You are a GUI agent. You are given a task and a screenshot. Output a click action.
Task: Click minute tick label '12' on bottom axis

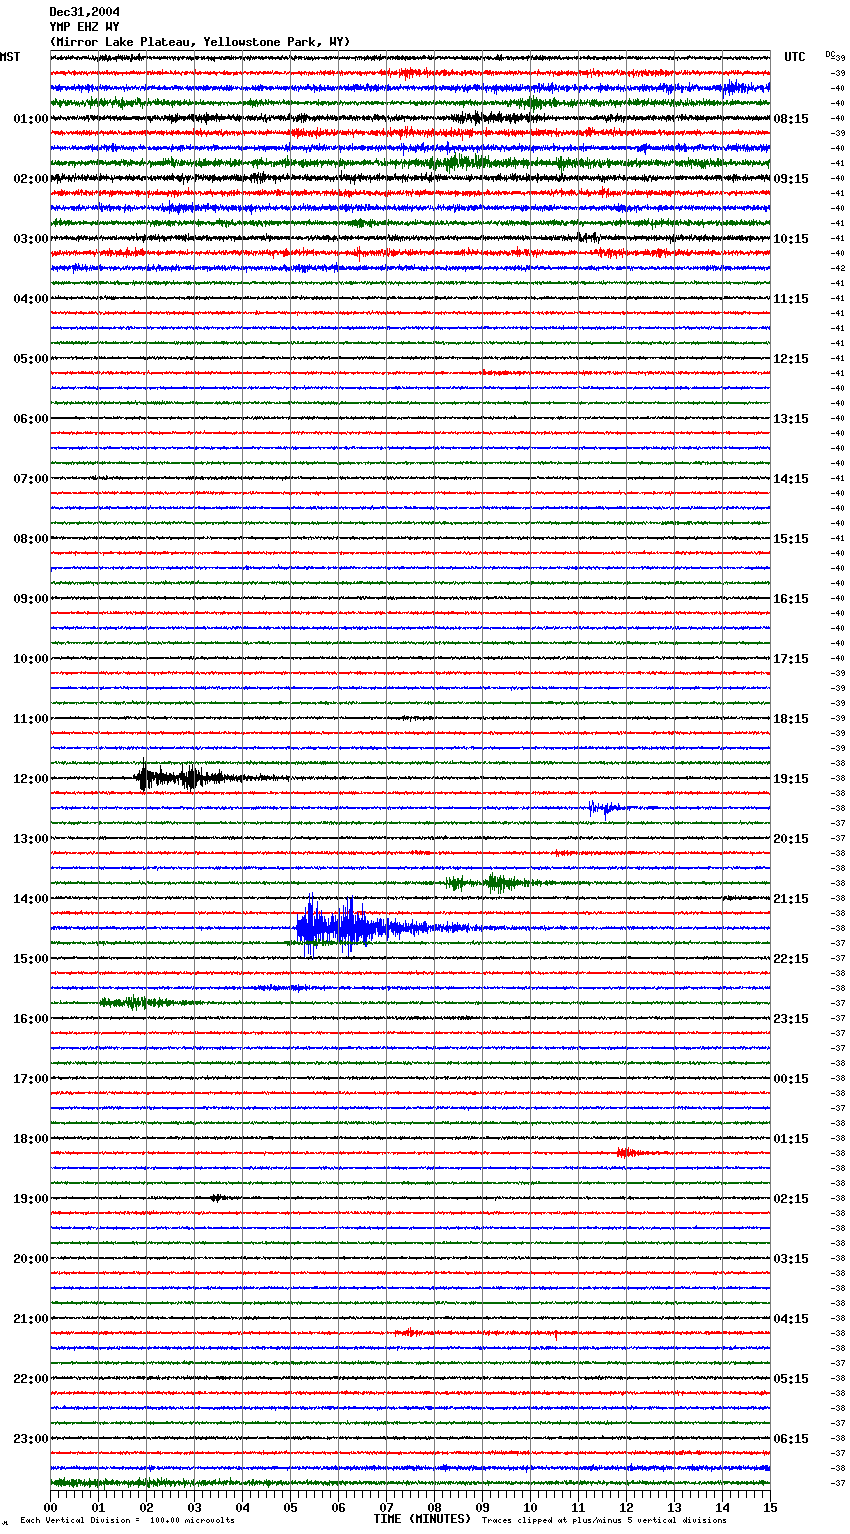pos(626,1507)
